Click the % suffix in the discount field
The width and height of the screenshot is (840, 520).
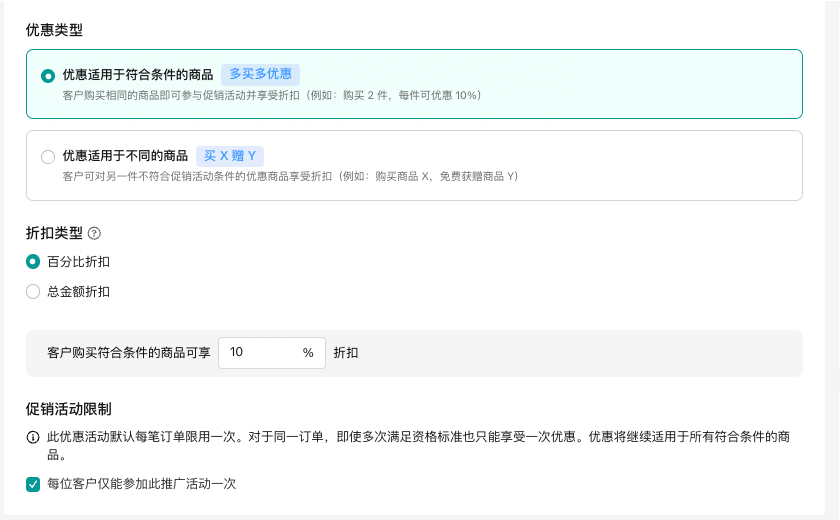click(308, 353)
